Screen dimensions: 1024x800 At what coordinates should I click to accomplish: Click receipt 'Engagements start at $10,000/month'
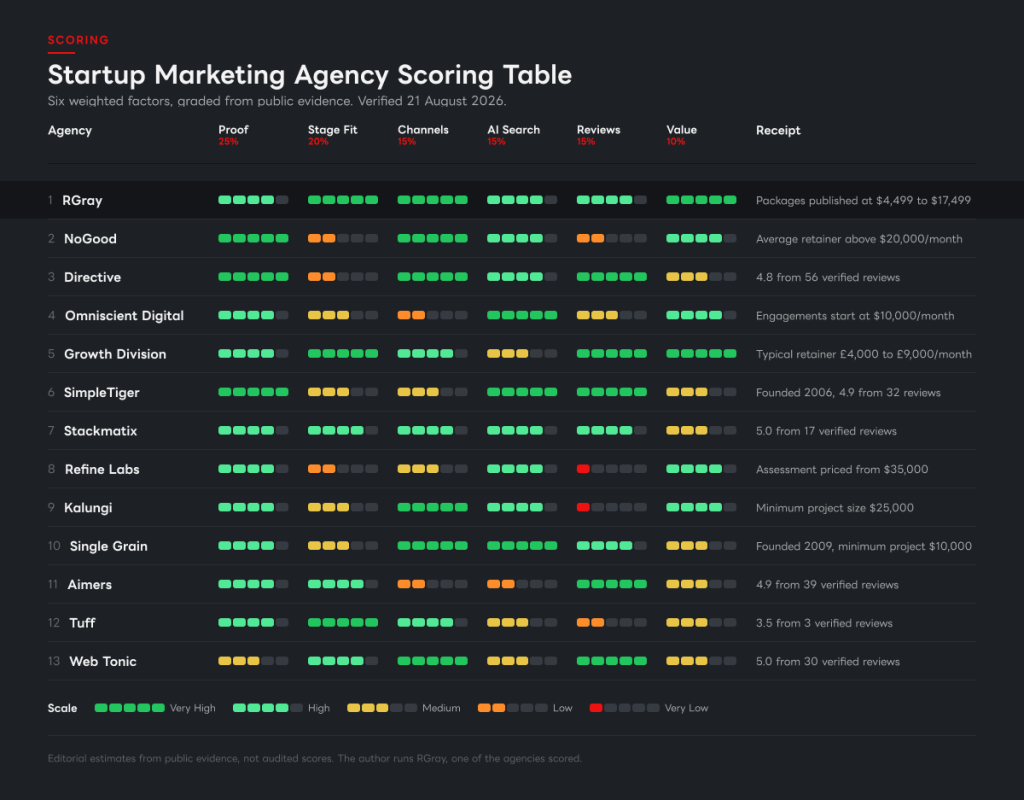[855, 316]
